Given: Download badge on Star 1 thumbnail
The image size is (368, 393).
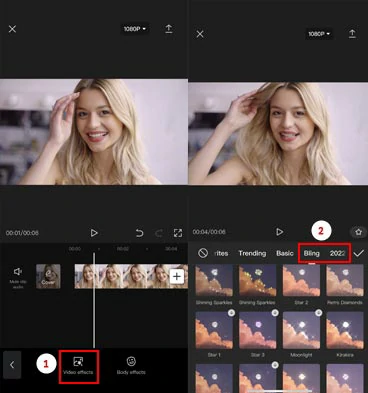Looking at the screenshot, I should click(231, 313).
